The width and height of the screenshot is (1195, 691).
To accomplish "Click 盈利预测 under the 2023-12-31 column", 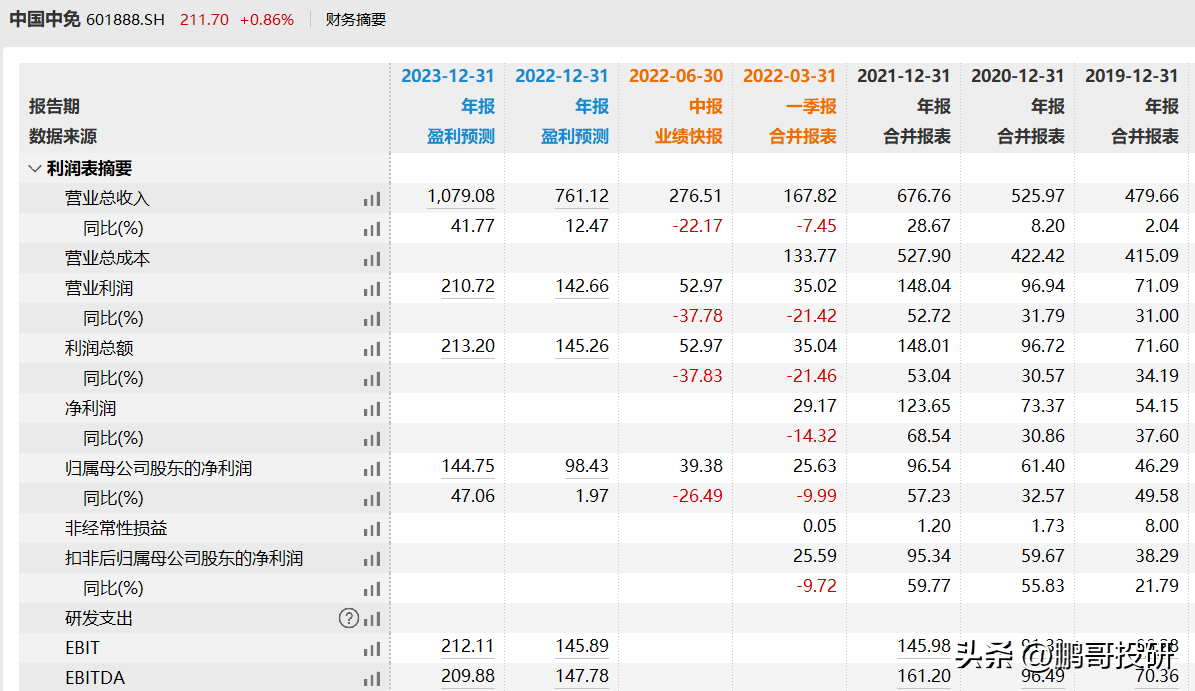I will (x=461, y=136).
